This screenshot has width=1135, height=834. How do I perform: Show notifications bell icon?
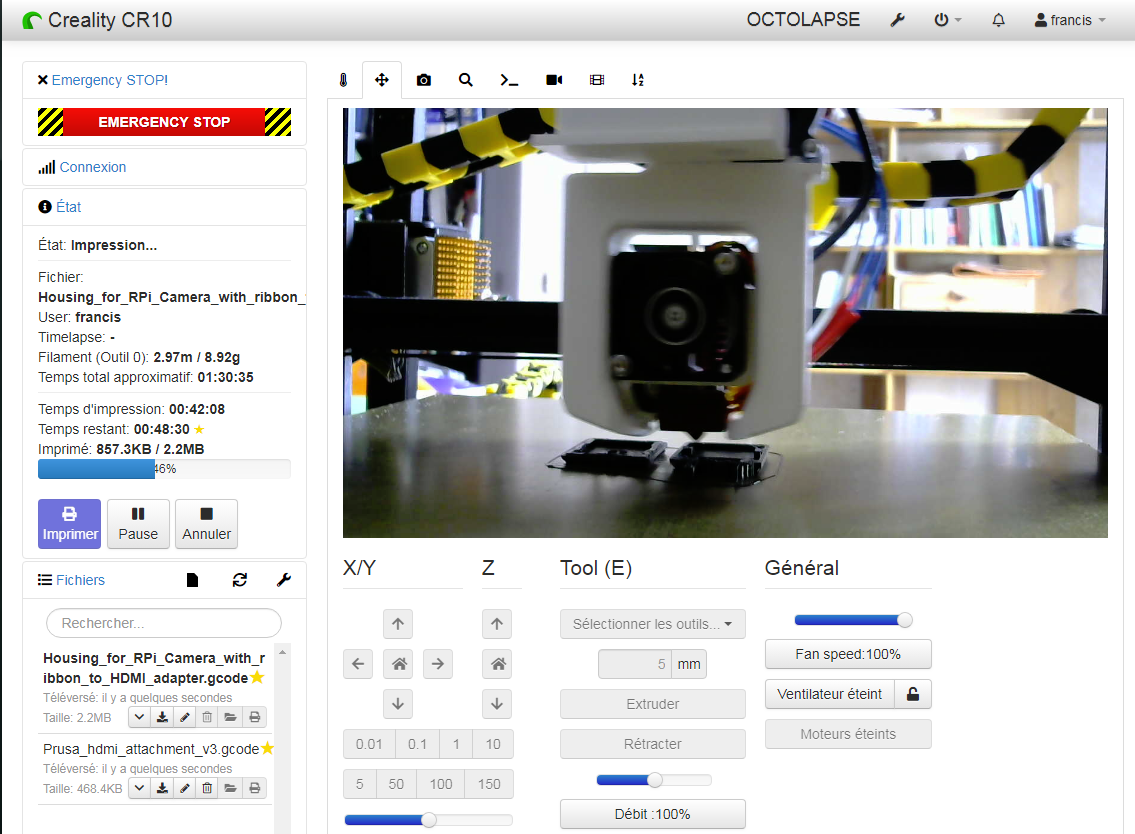coord(998,20)
